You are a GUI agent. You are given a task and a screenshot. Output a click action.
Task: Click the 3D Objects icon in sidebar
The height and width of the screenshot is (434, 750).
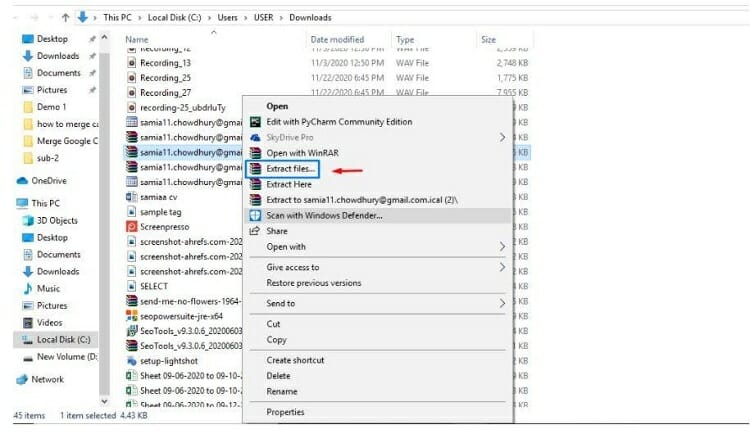point(28,221)
